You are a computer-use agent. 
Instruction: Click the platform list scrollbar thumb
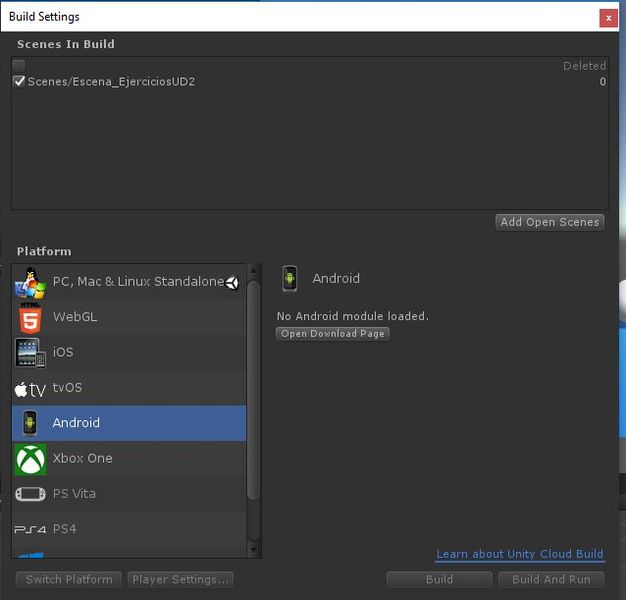coord(253,390)
